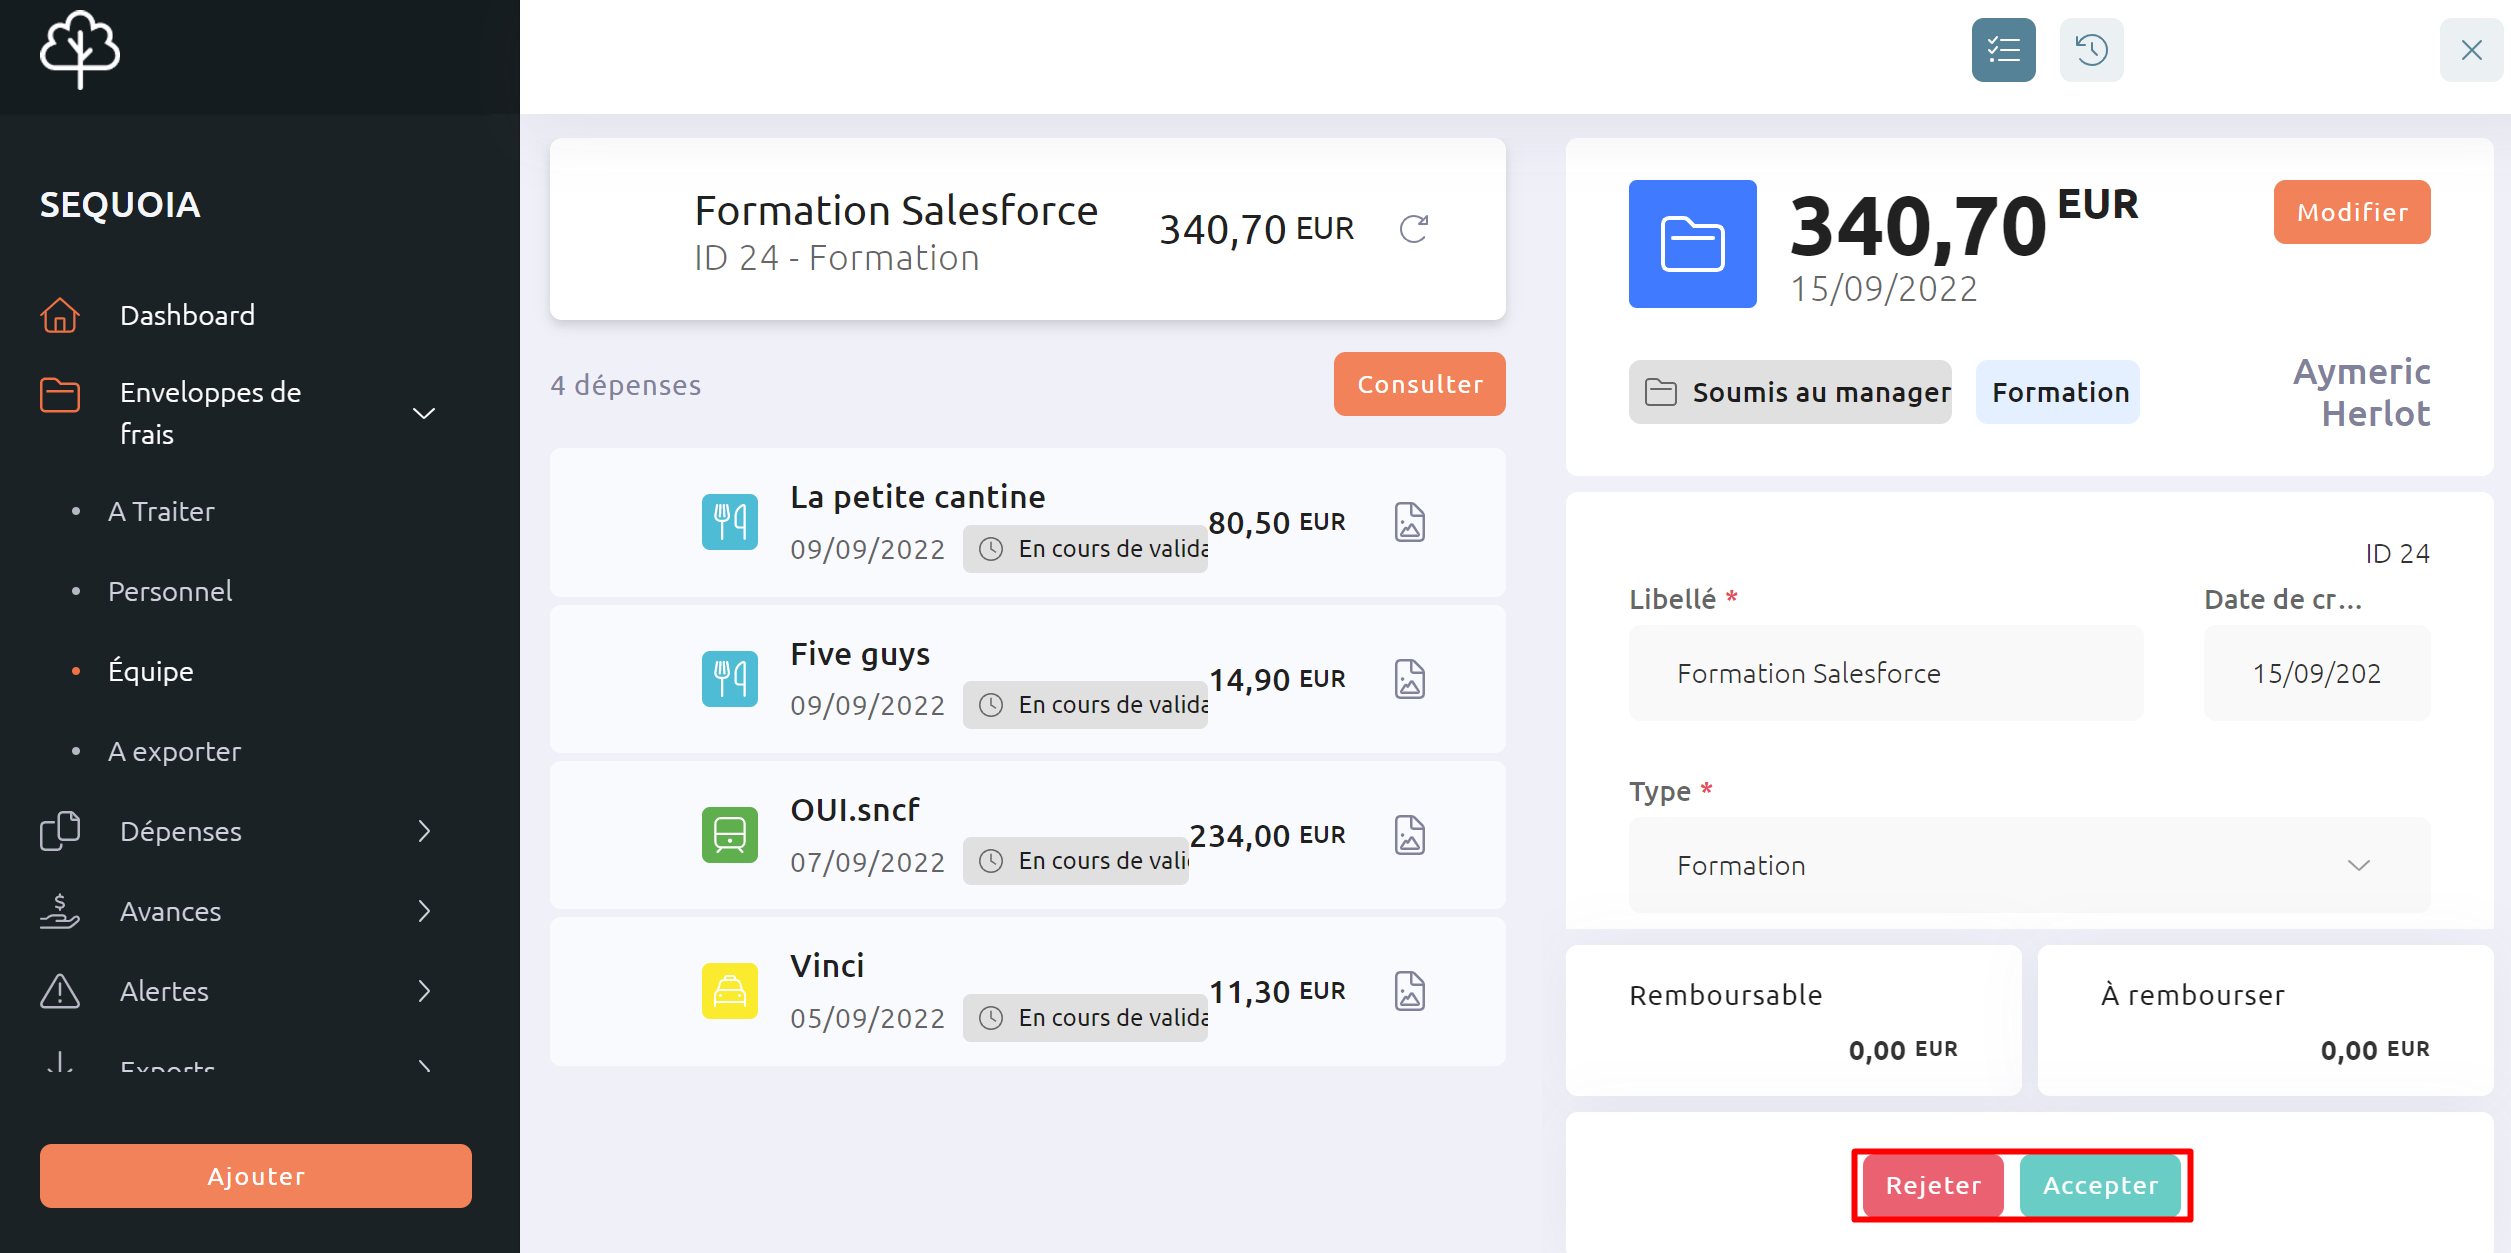Click the Modifier button
This screenshot has width=2511, height=1253.
coord(2352,212)
